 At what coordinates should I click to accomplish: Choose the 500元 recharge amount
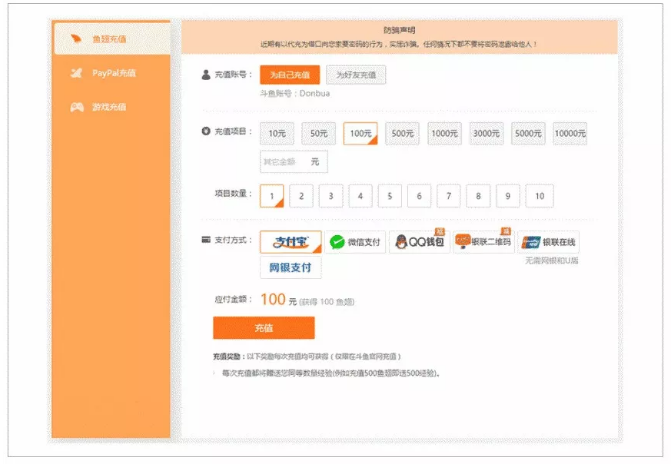[x=402, y=134]
